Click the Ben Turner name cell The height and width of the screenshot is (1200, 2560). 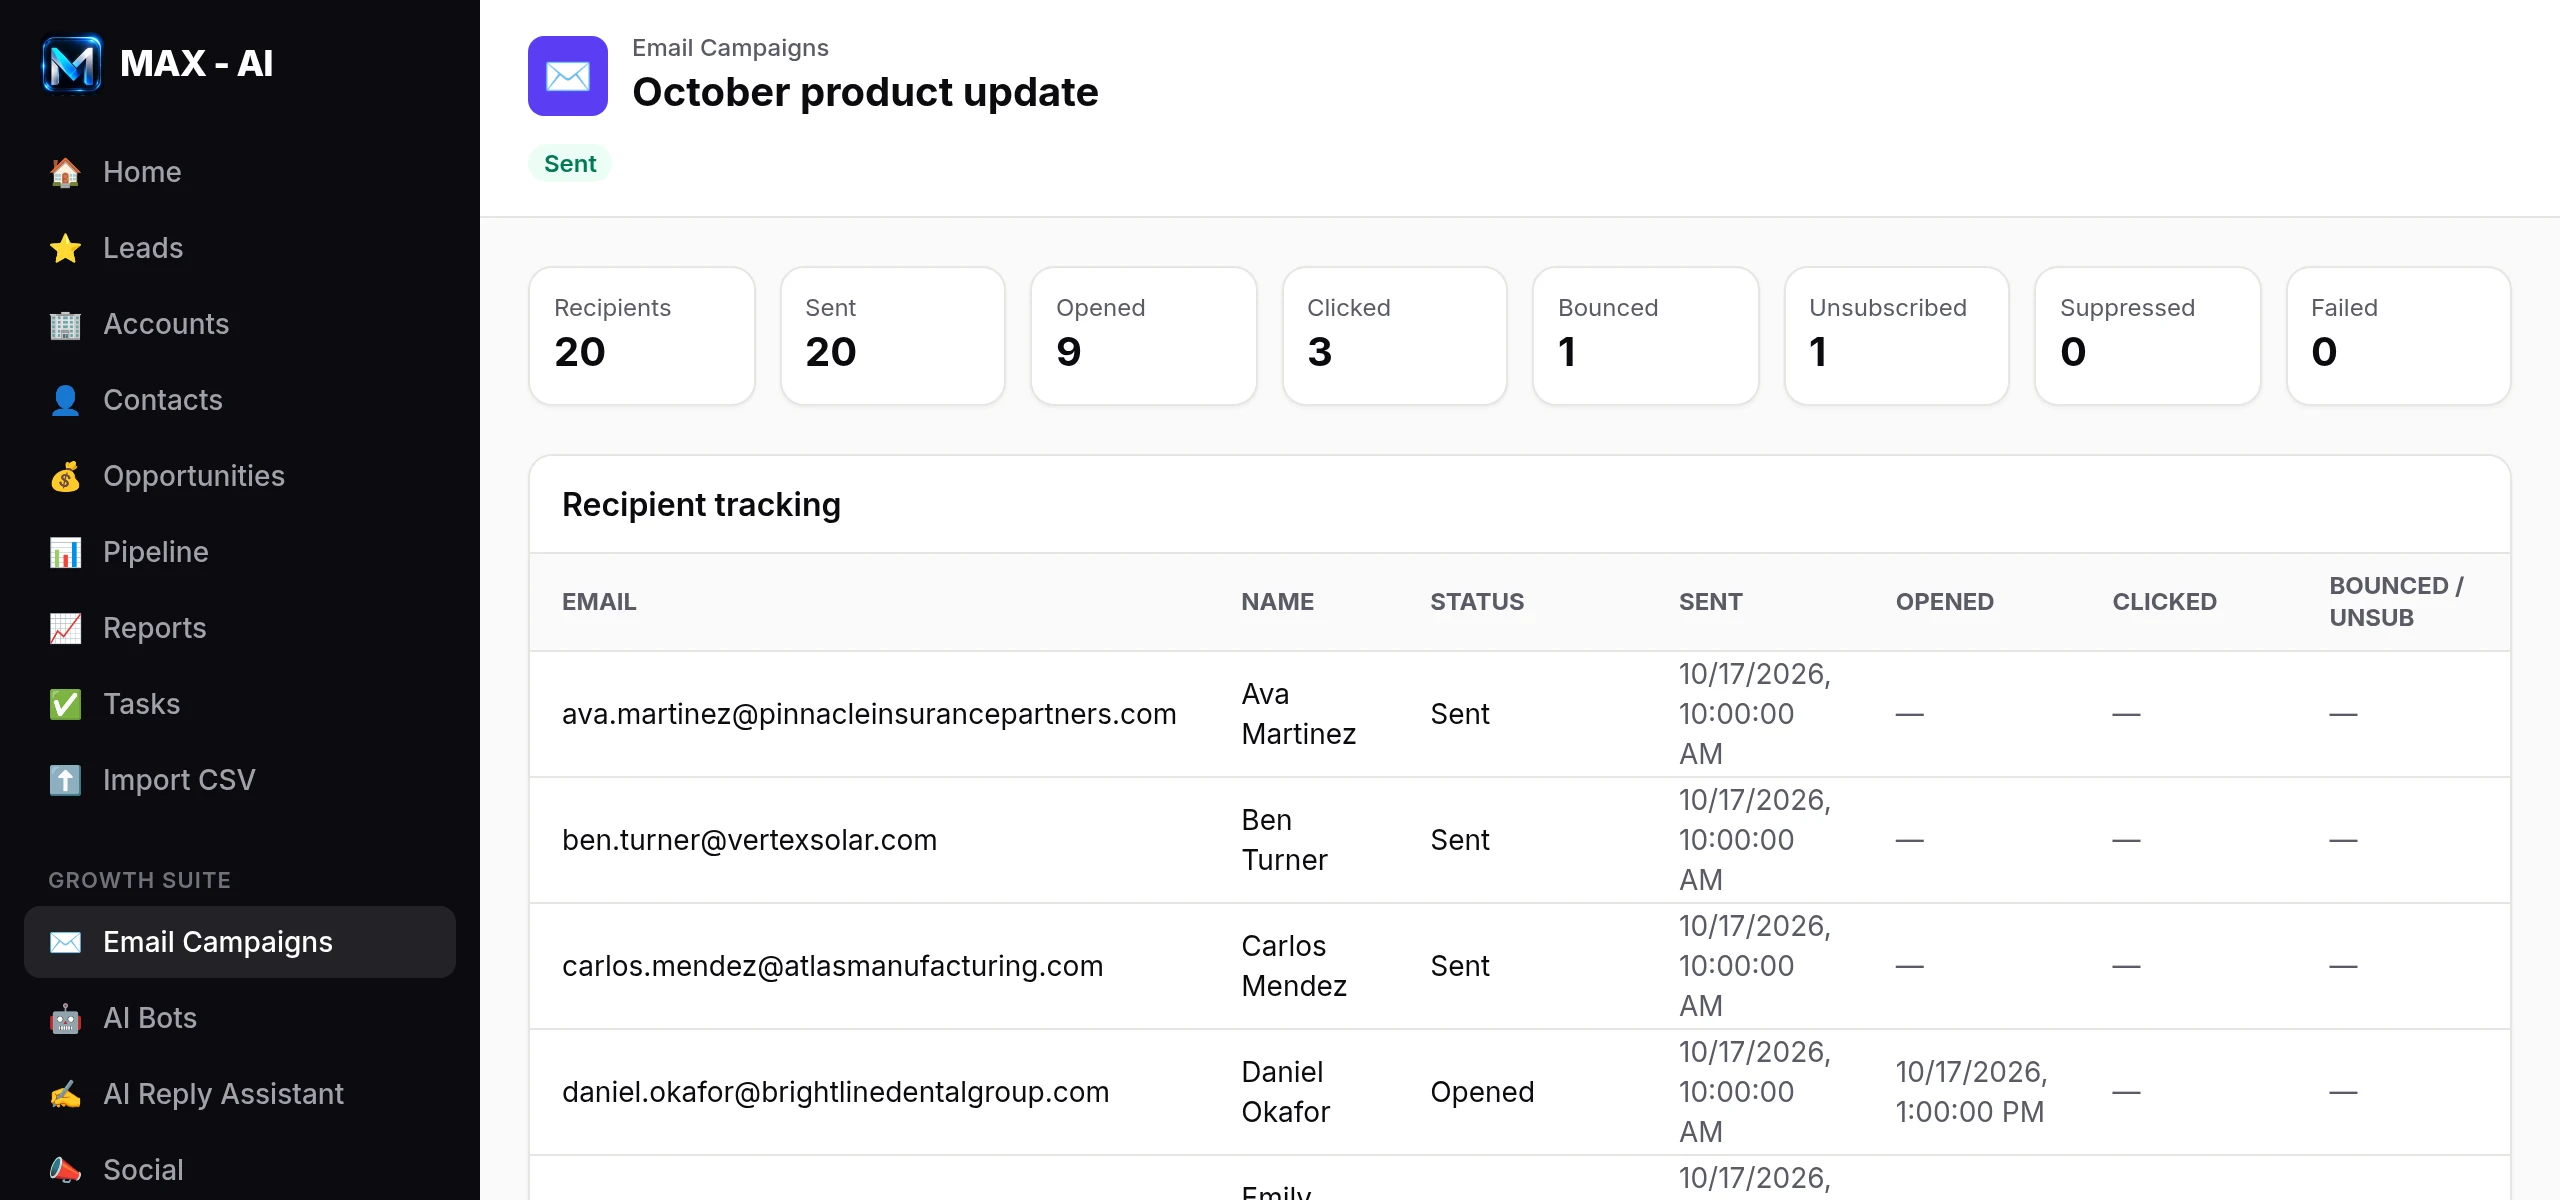tap(1284, 840)
